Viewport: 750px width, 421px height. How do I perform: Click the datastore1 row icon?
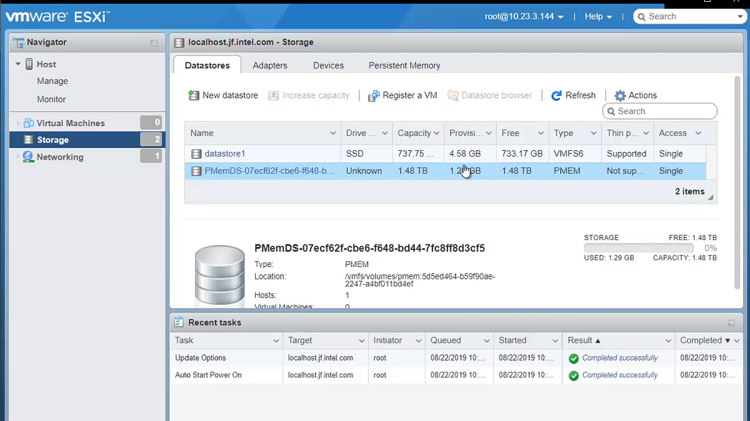[x=196, y=154]
